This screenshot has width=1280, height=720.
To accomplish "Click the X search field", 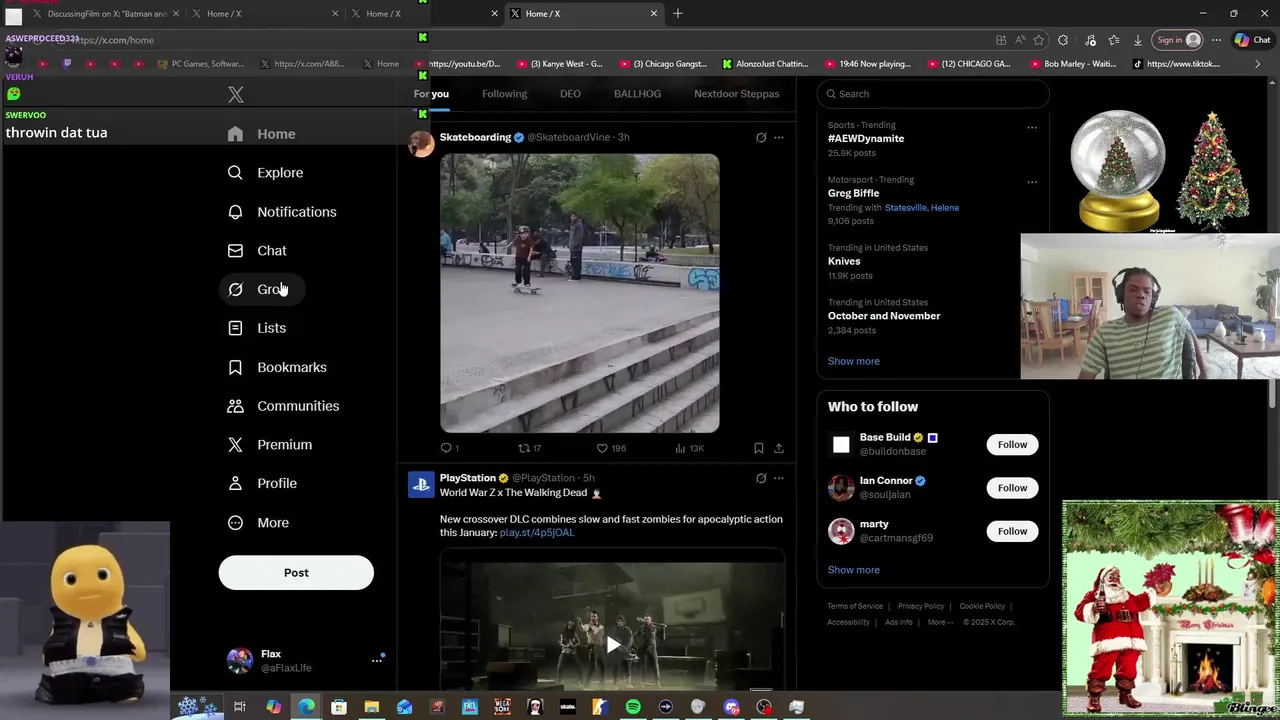I will point(933,94).
